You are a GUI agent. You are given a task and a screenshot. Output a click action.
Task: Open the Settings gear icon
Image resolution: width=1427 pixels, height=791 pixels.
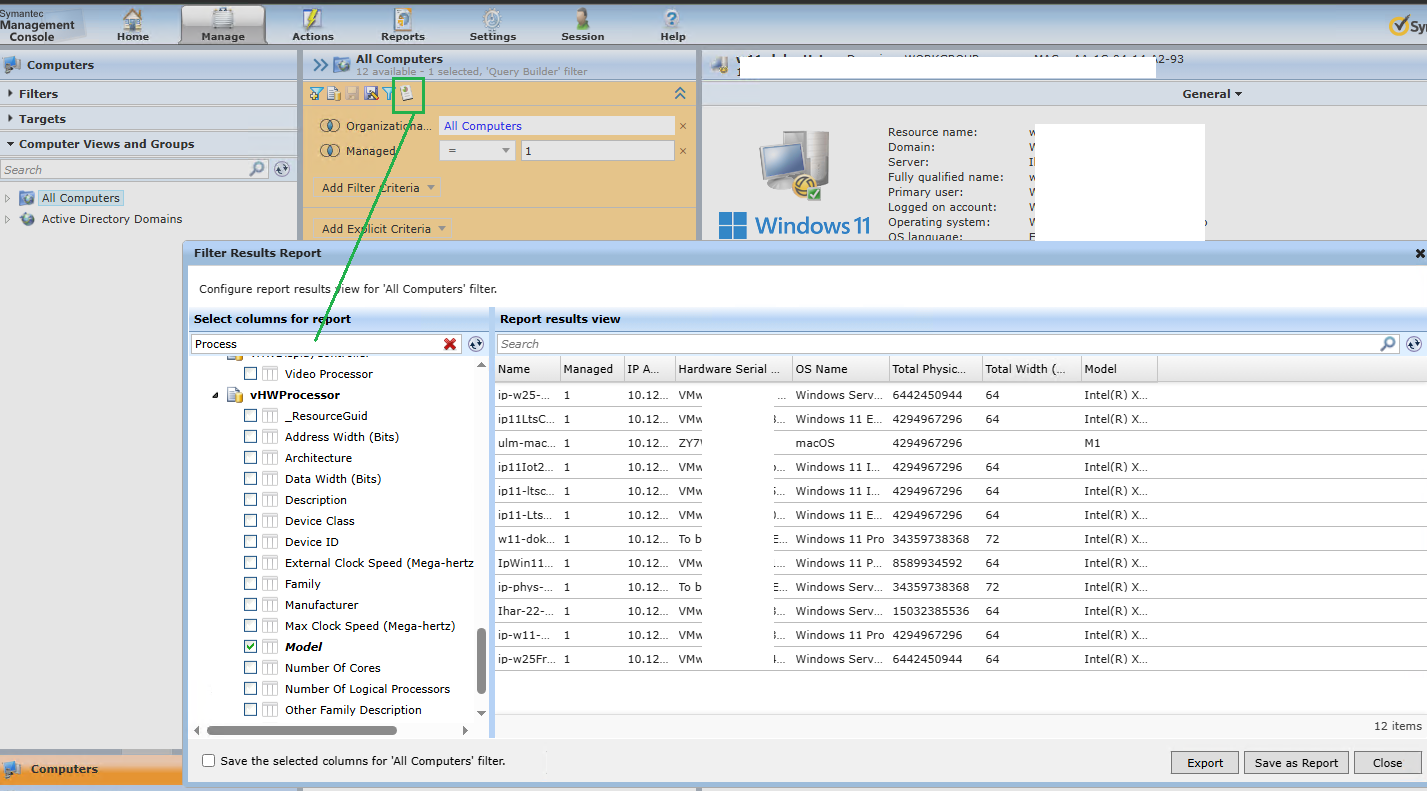coord(492,18)
